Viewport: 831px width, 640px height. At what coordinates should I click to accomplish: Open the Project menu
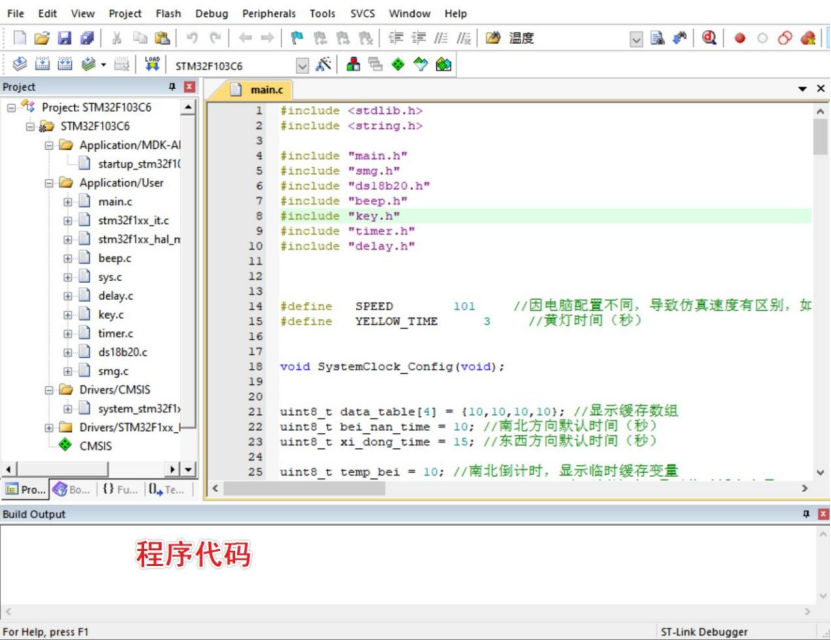(x=125, y=13)
